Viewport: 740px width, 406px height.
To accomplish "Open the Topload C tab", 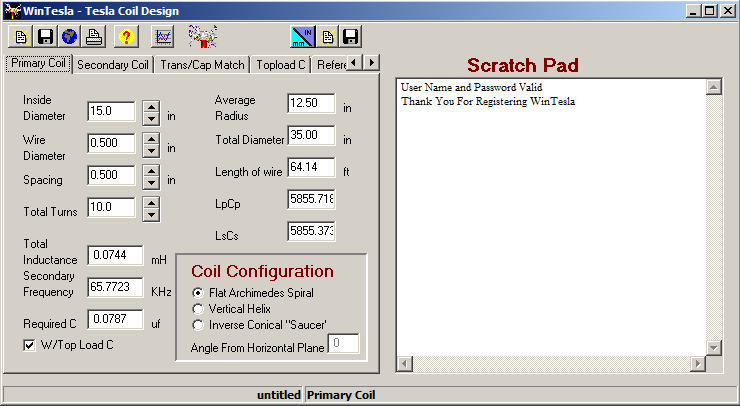I will [281, 65].
